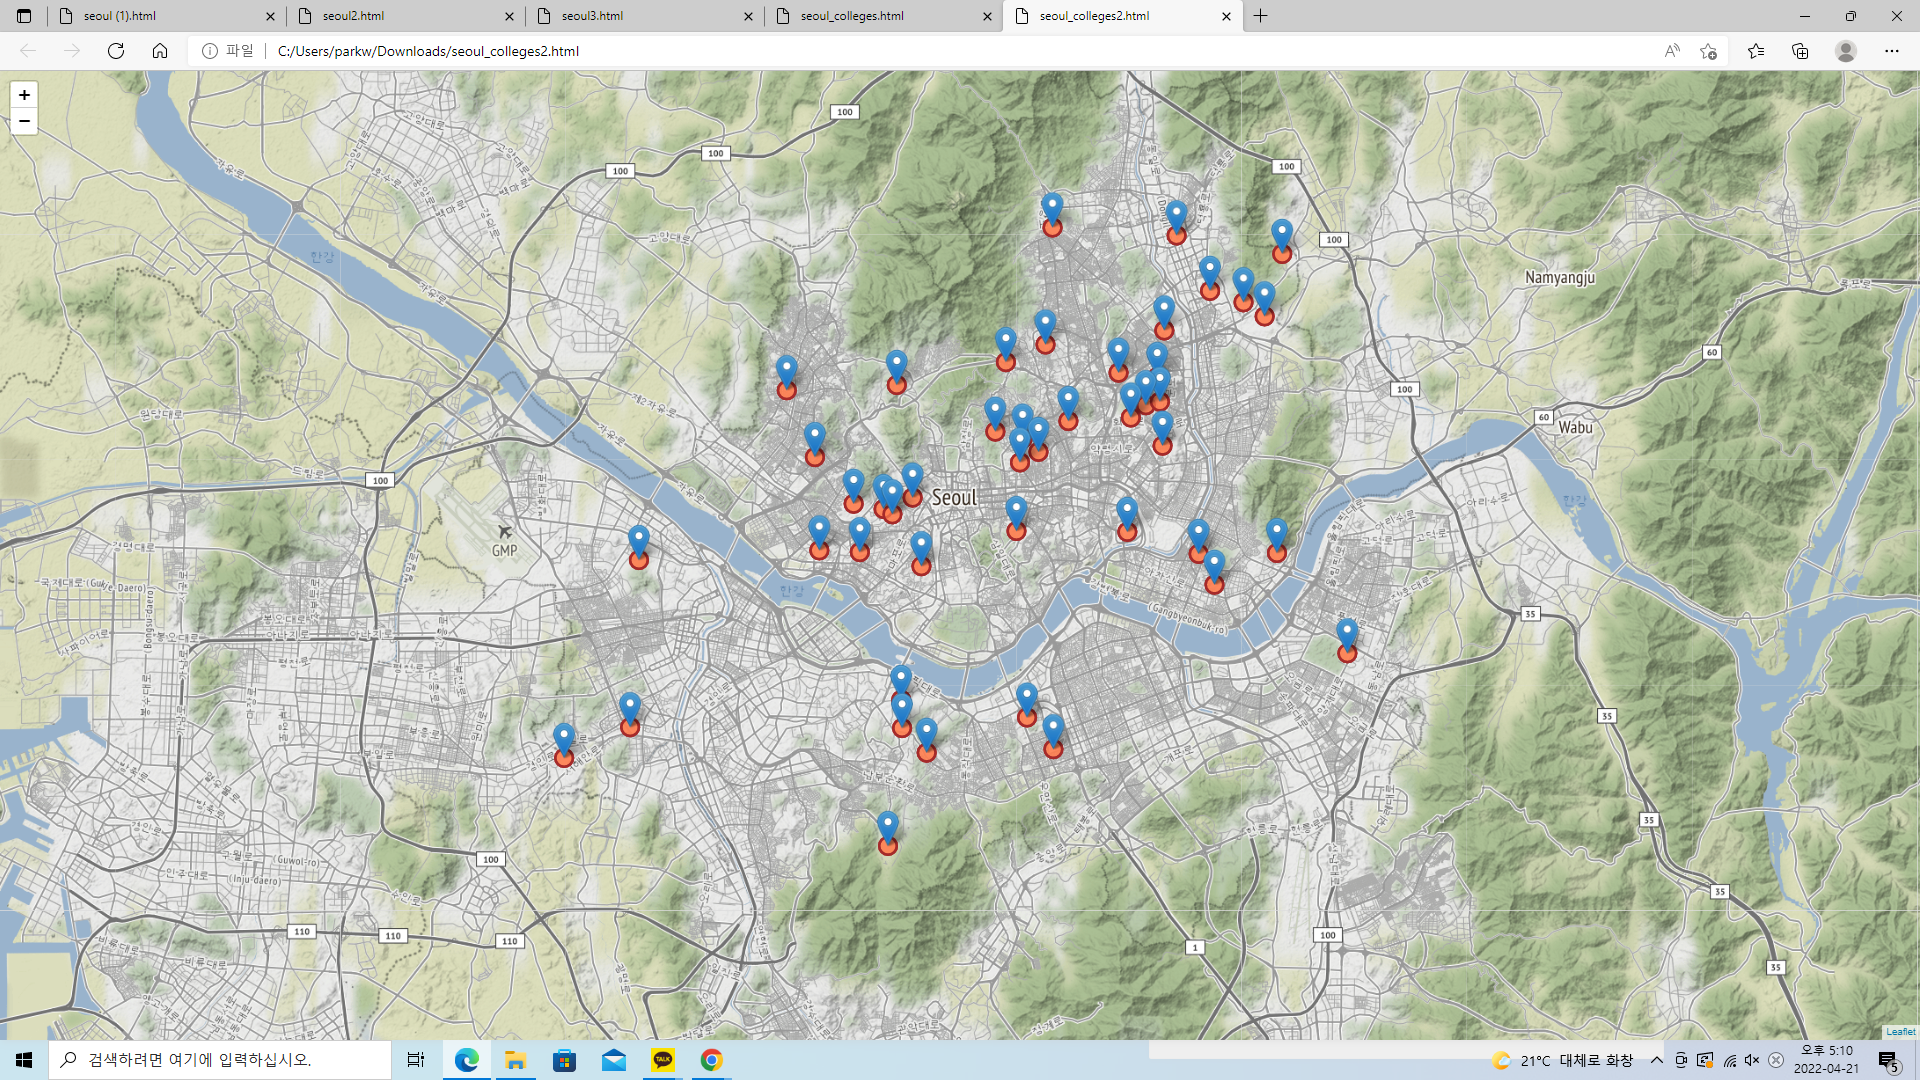Open KakaoTalk from the taskbar

pyautogui.click(x=663, y=1060)
